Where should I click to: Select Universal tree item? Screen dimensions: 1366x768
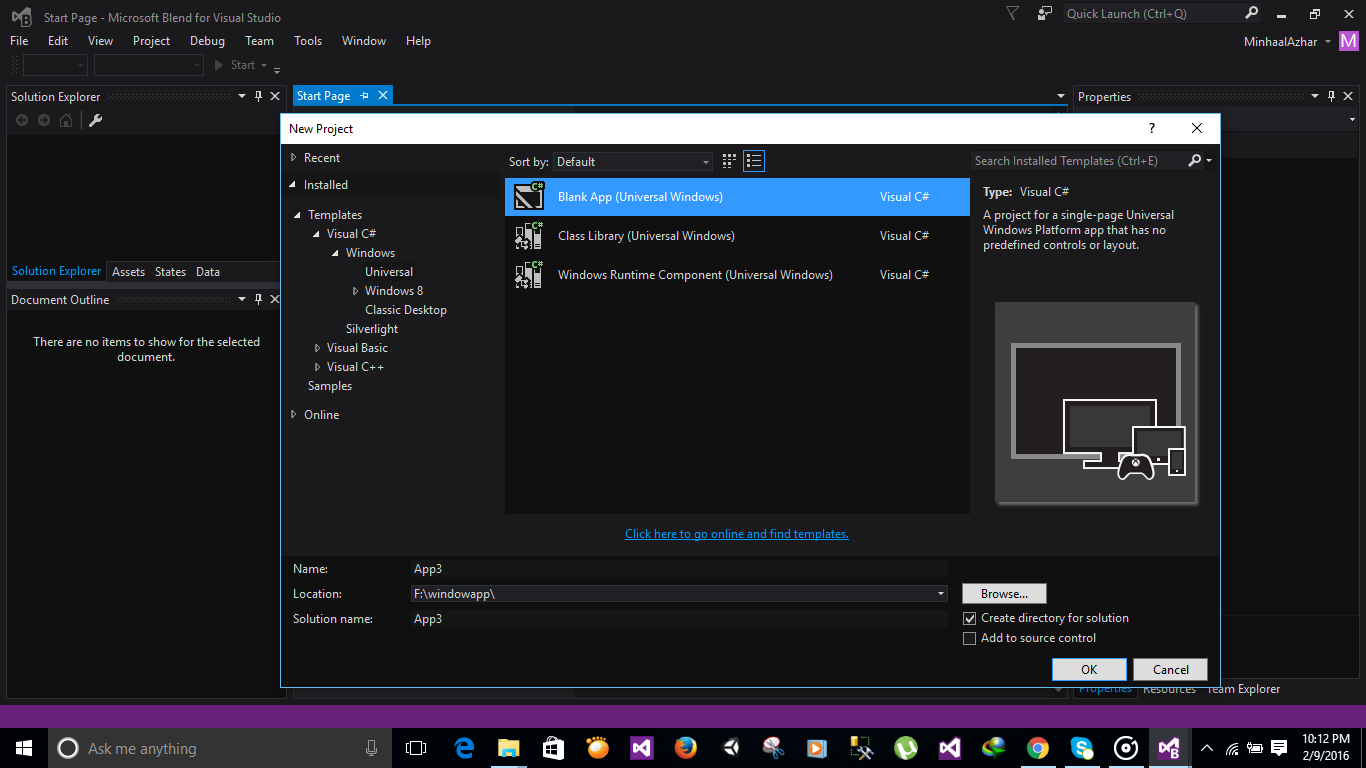pos(389,272)
